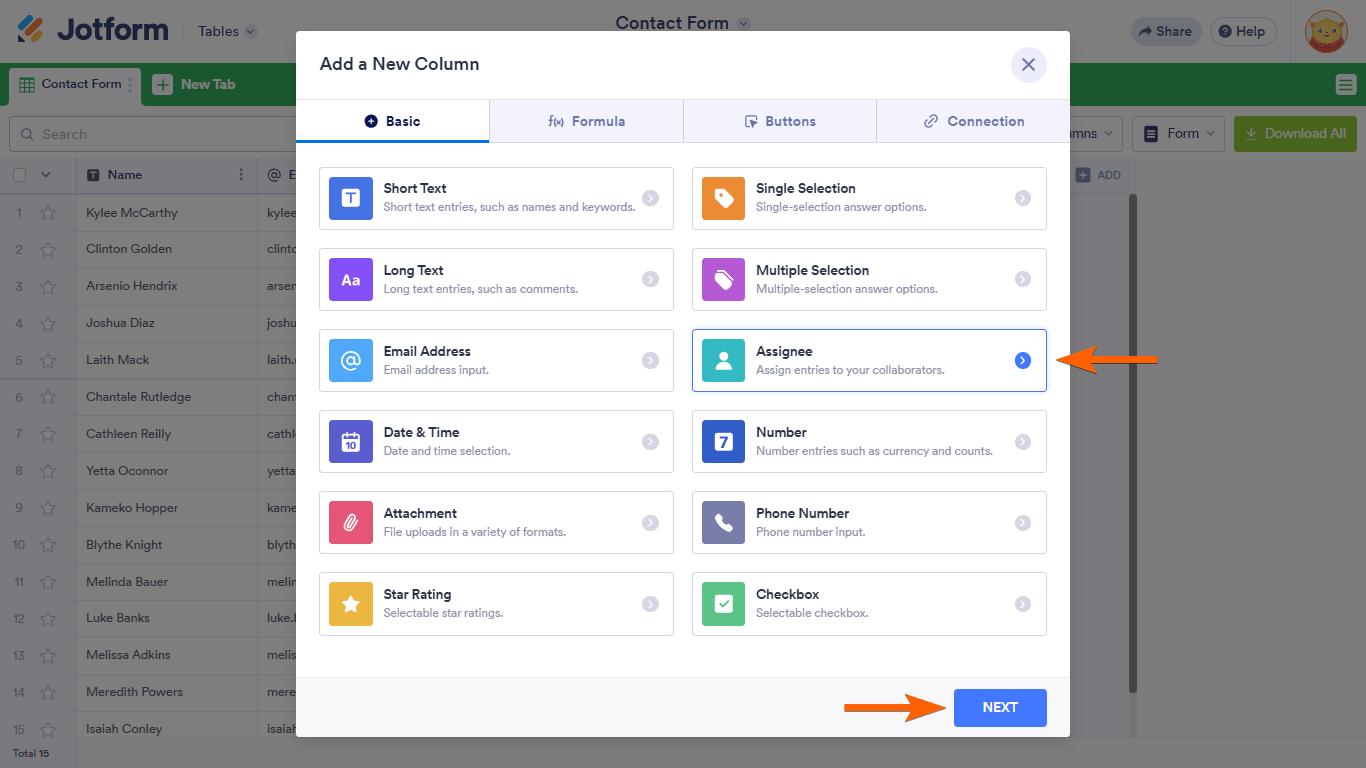This screenshot has width=1366, height=768.
Task: Open the Form view dropdown
Action: [1182, 133]
